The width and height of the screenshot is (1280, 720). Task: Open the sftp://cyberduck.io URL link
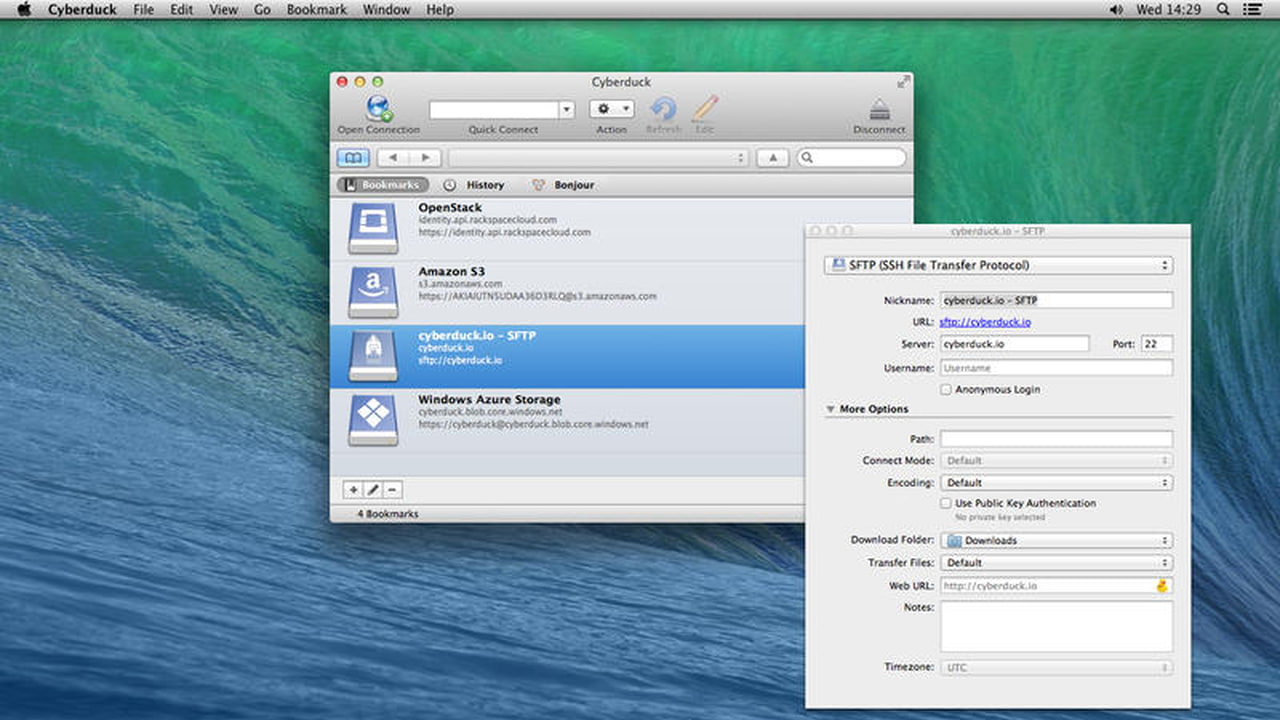point(985,322)
